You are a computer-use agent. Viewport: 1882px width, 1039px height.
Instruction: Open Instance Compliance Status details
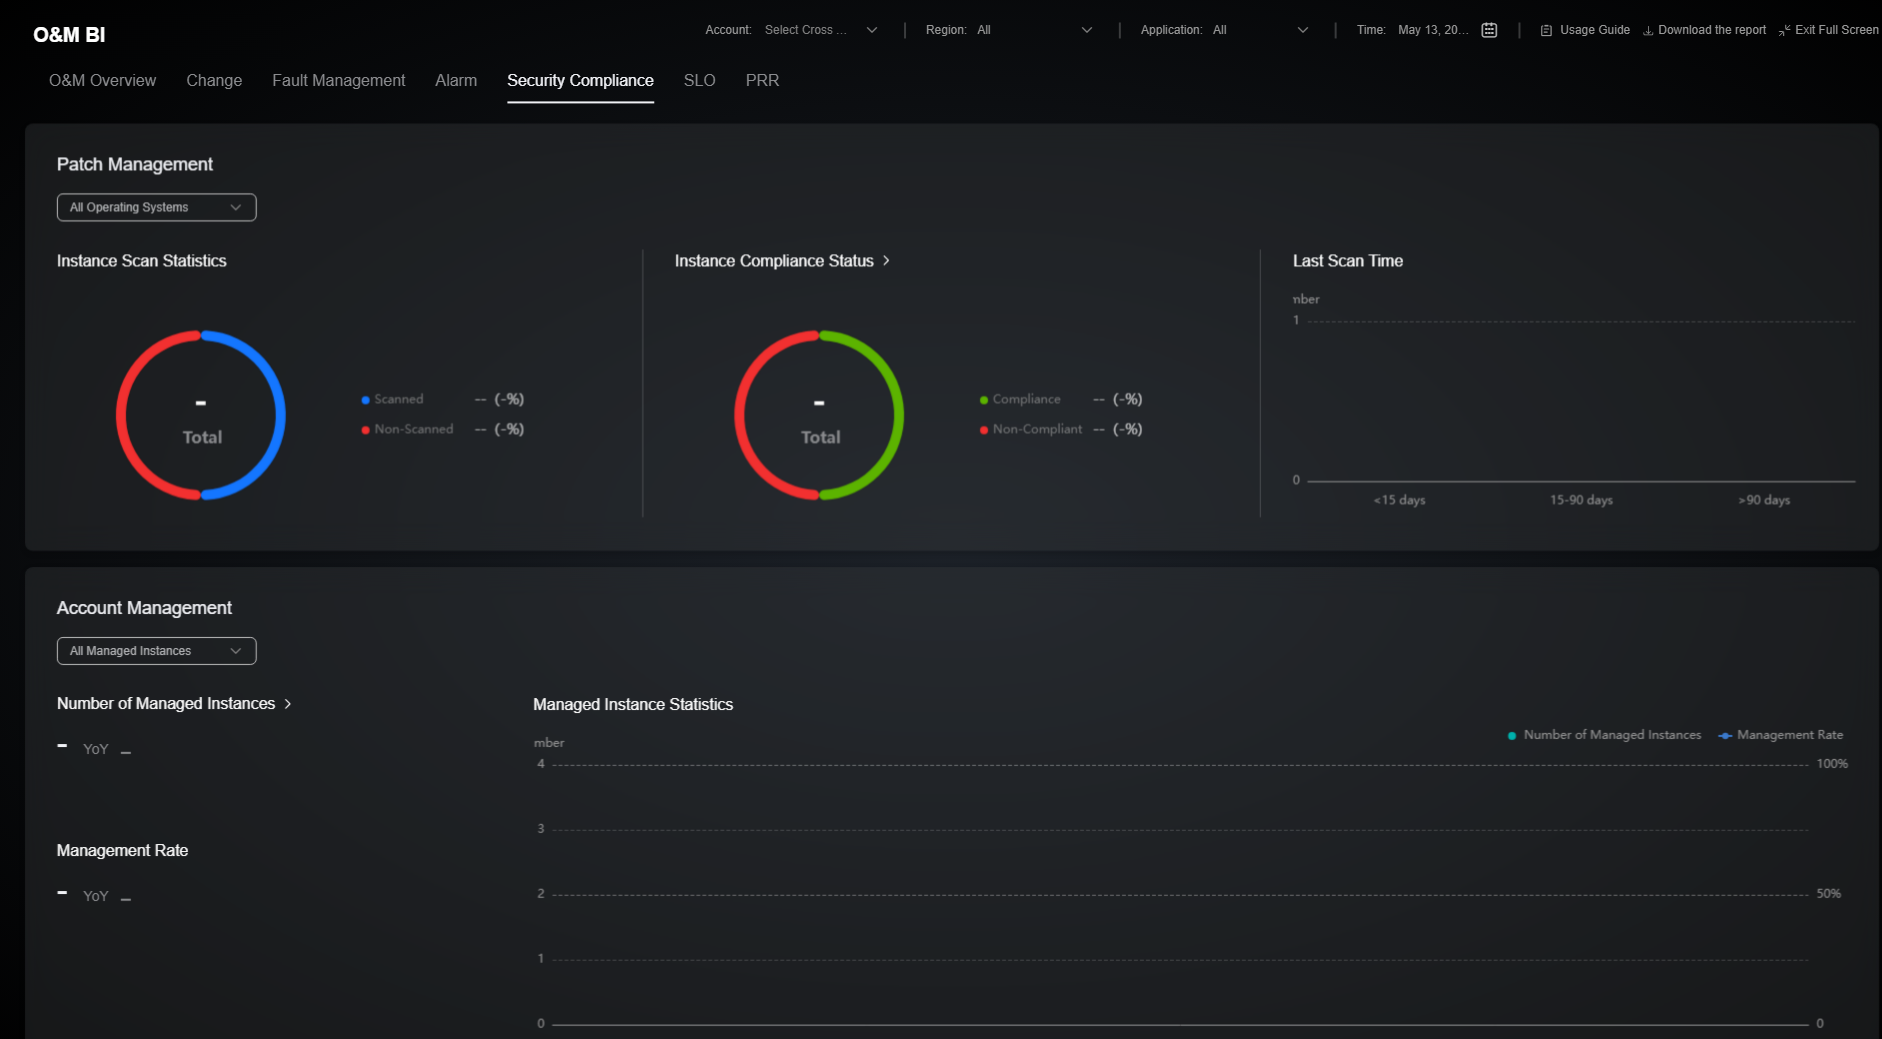(774, 260)
